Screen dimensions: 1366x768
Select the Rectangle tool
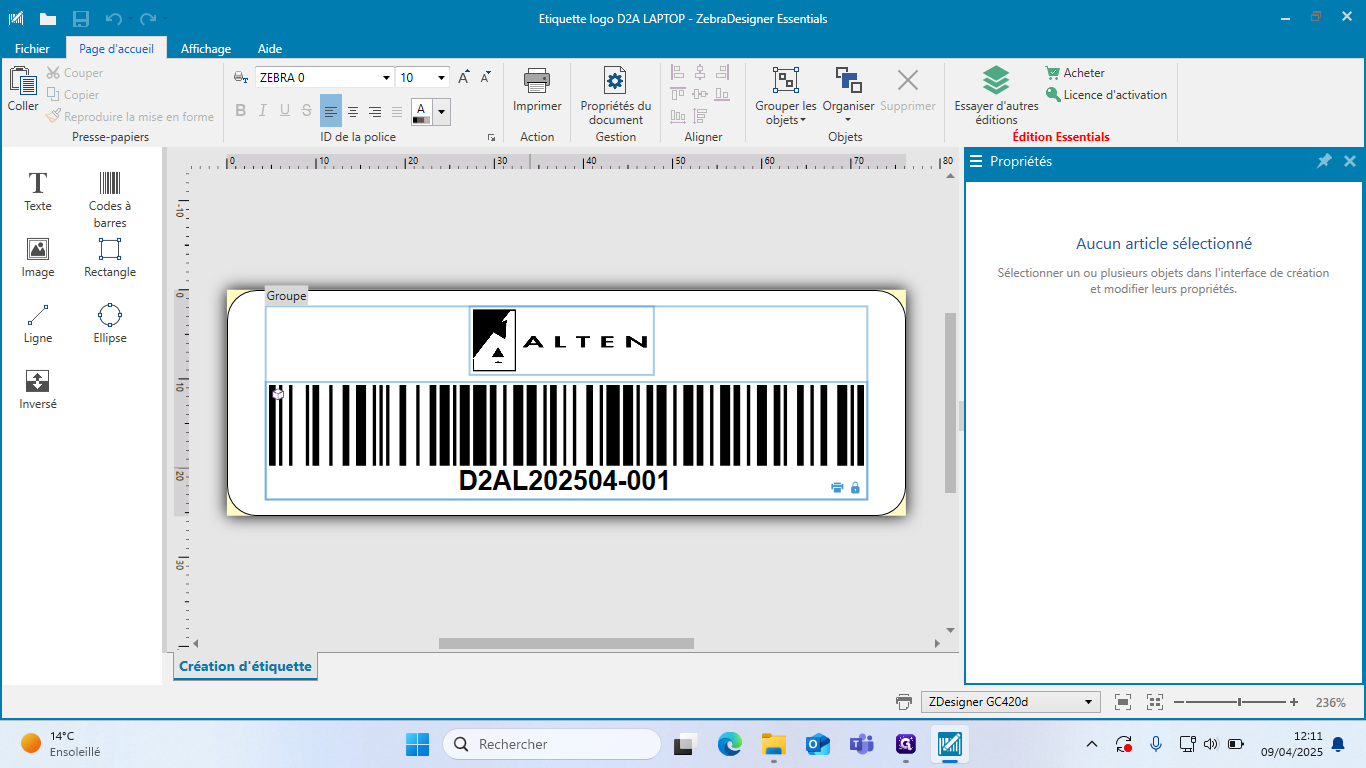coord(110,258)
